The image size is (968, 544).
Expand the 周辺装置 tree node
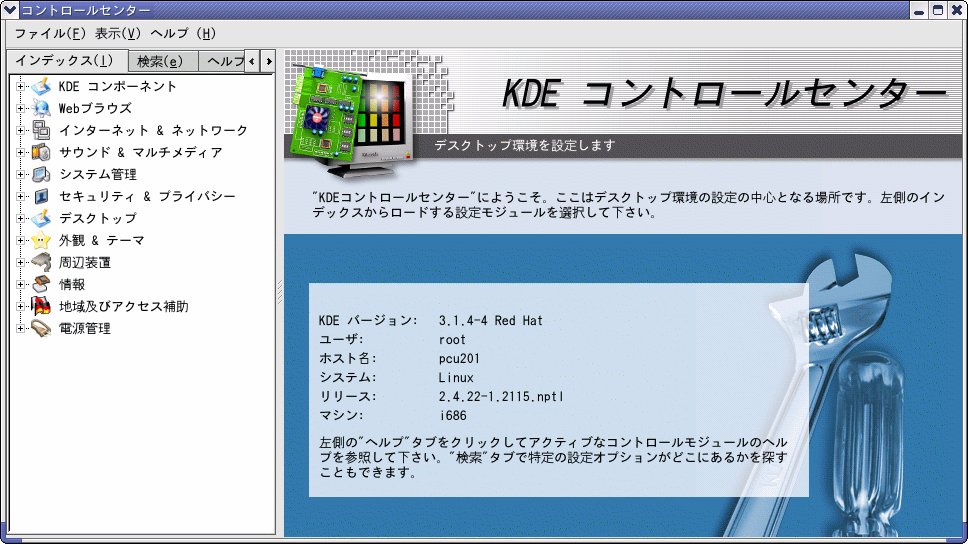[20, 262]
